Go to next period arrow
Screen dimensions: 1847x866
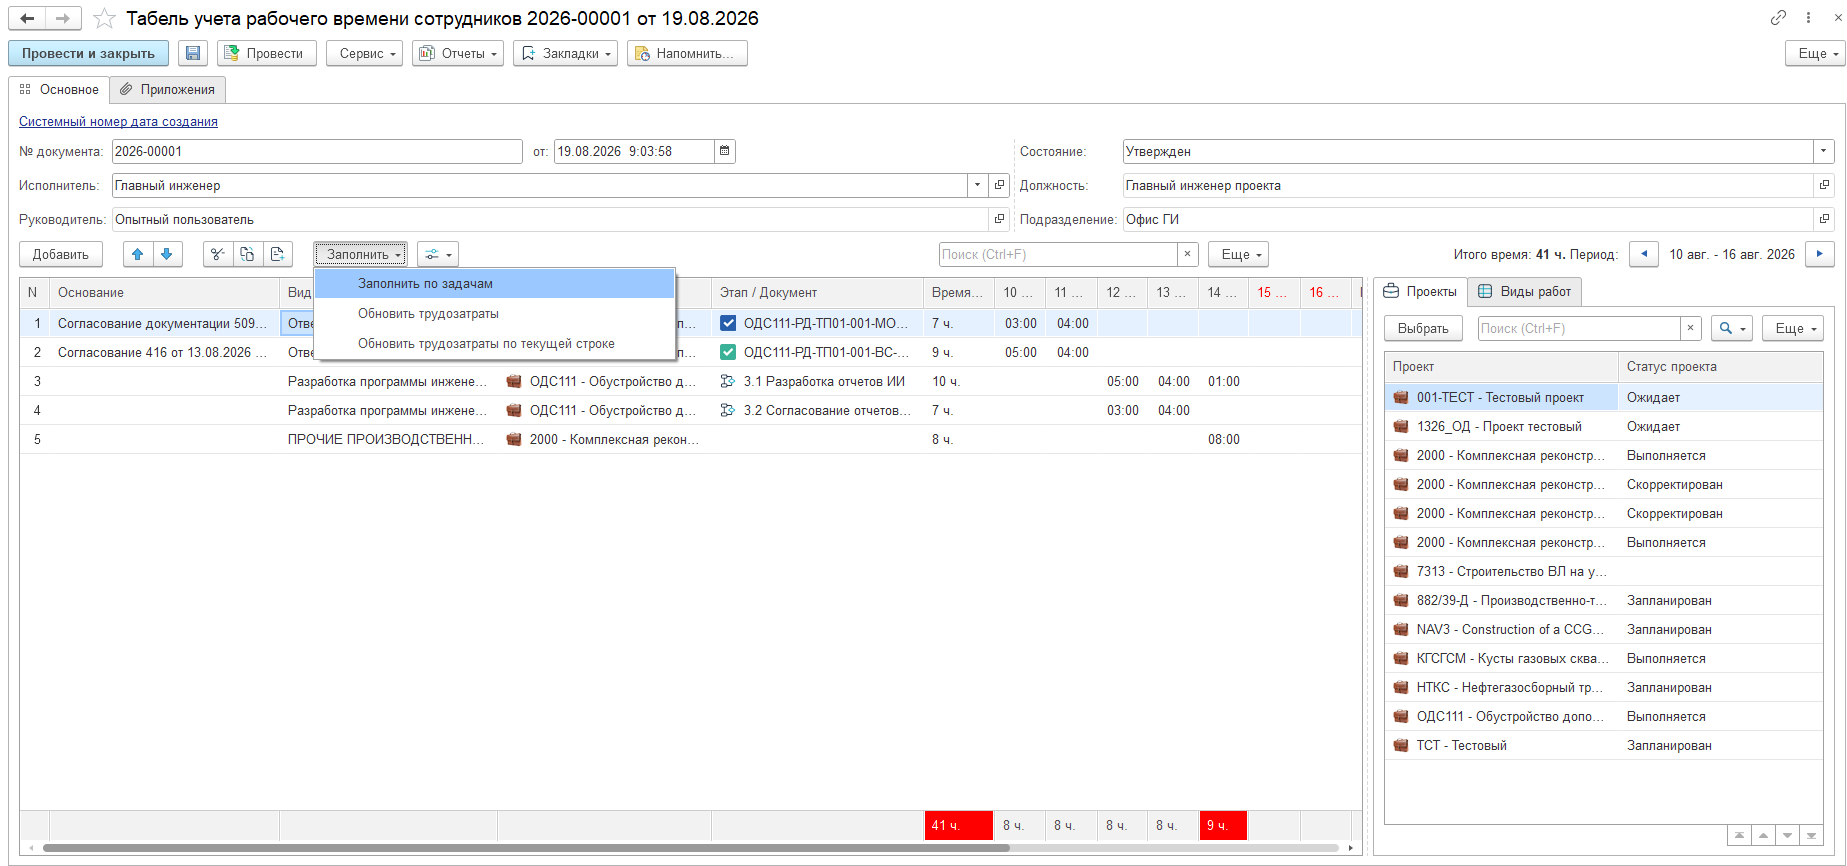pyautogui.click(x=1820, y=254)
